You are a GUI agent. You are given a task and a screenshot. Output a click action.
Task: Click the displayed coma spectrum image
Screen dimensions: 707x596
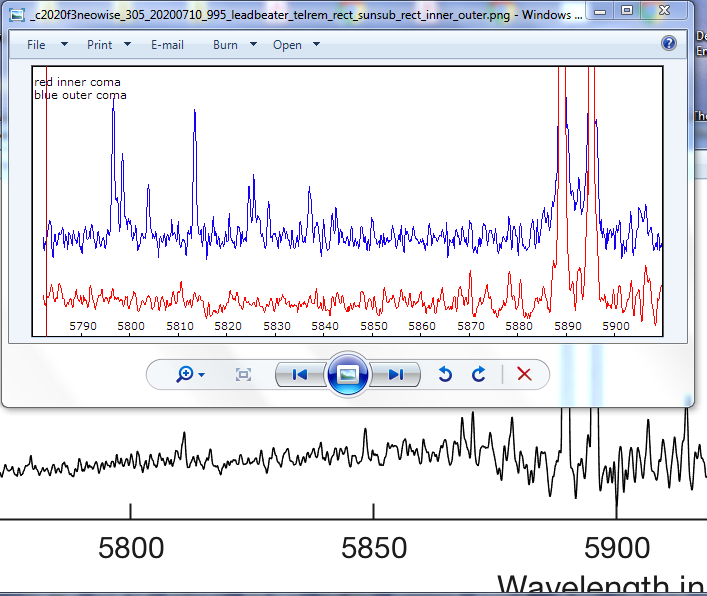click(348, 200)
